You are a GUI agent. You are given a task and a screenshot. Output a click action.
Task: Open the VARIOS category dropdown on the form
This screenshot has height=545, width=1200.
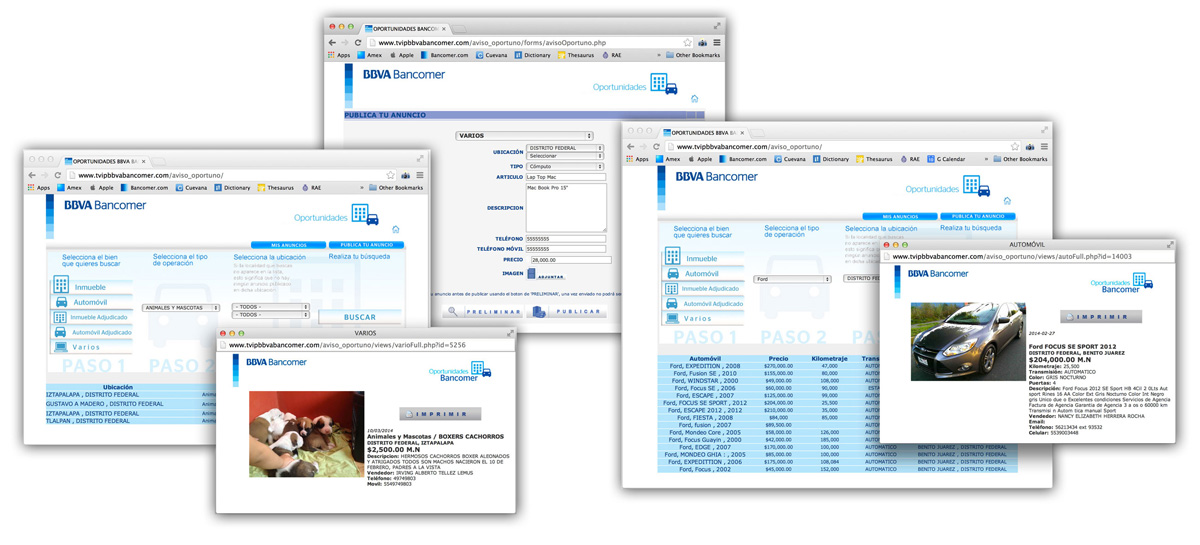pyautogui.click(x=524, y=136)
